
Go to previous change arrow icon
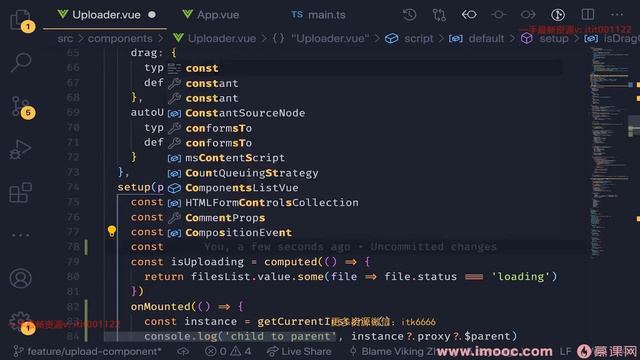tap(469, 15)
